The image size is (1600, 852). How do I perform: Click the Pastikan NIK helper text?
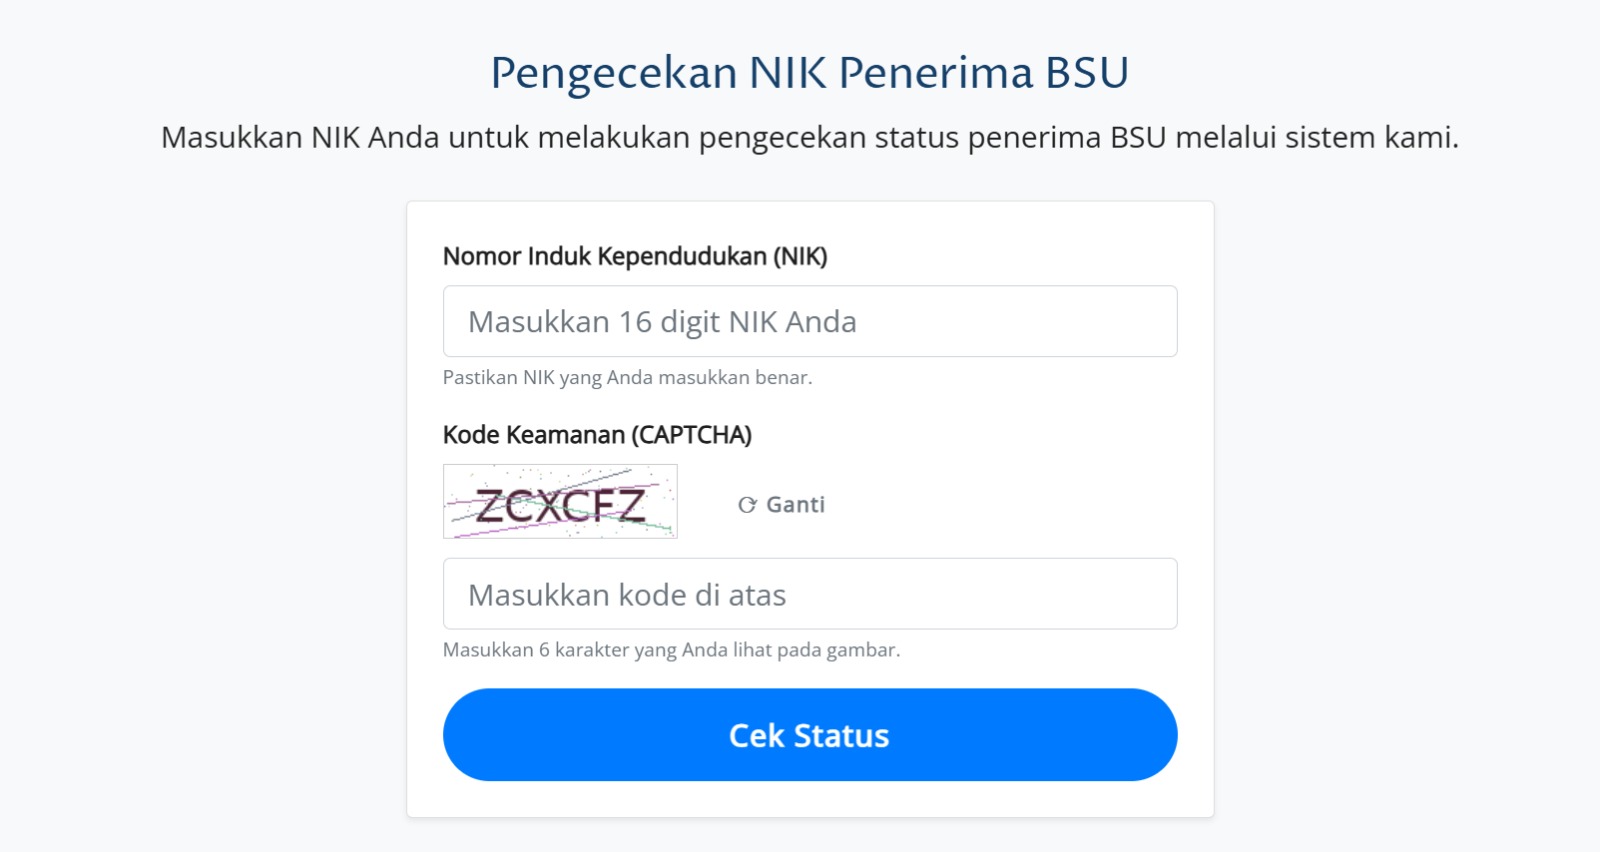[628, 377]
